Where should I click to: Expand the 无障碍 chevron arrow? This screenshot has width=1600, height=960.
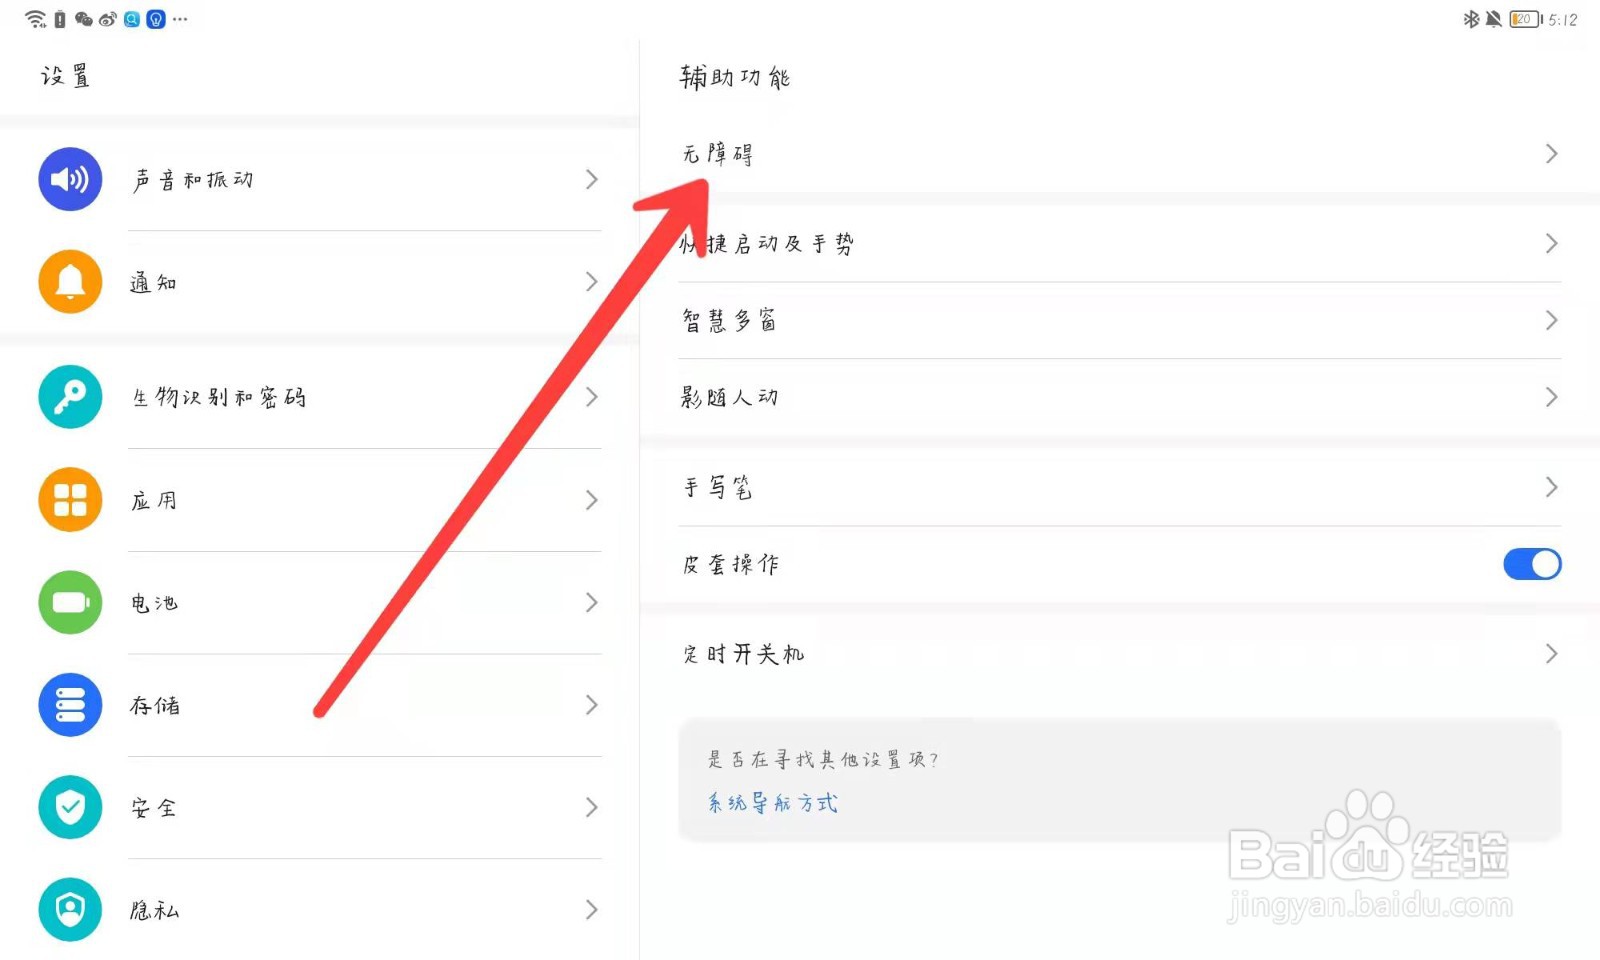click(x=1551, y=154)
